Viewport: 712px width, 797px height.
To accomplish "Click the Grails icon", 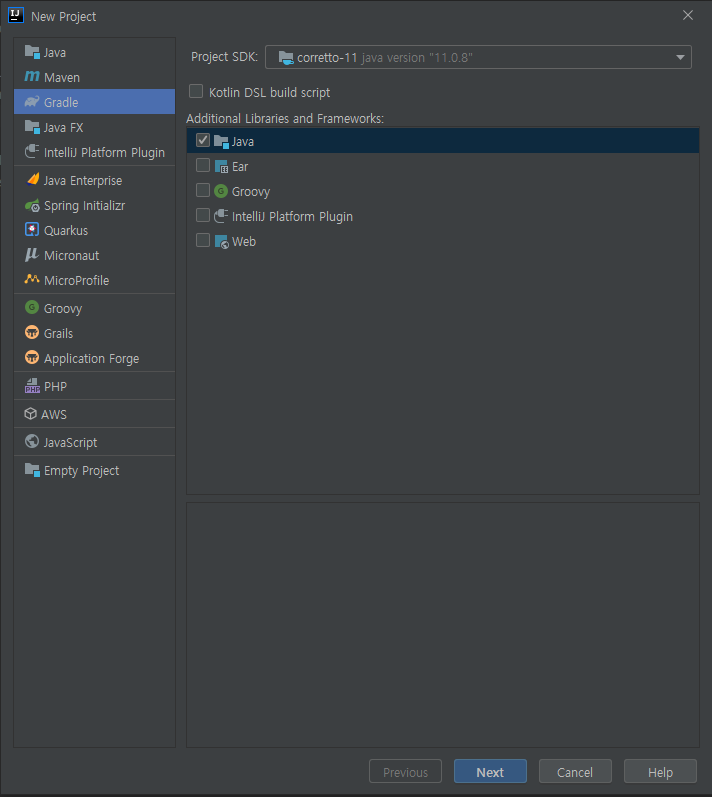I will [x=32, y=332].
